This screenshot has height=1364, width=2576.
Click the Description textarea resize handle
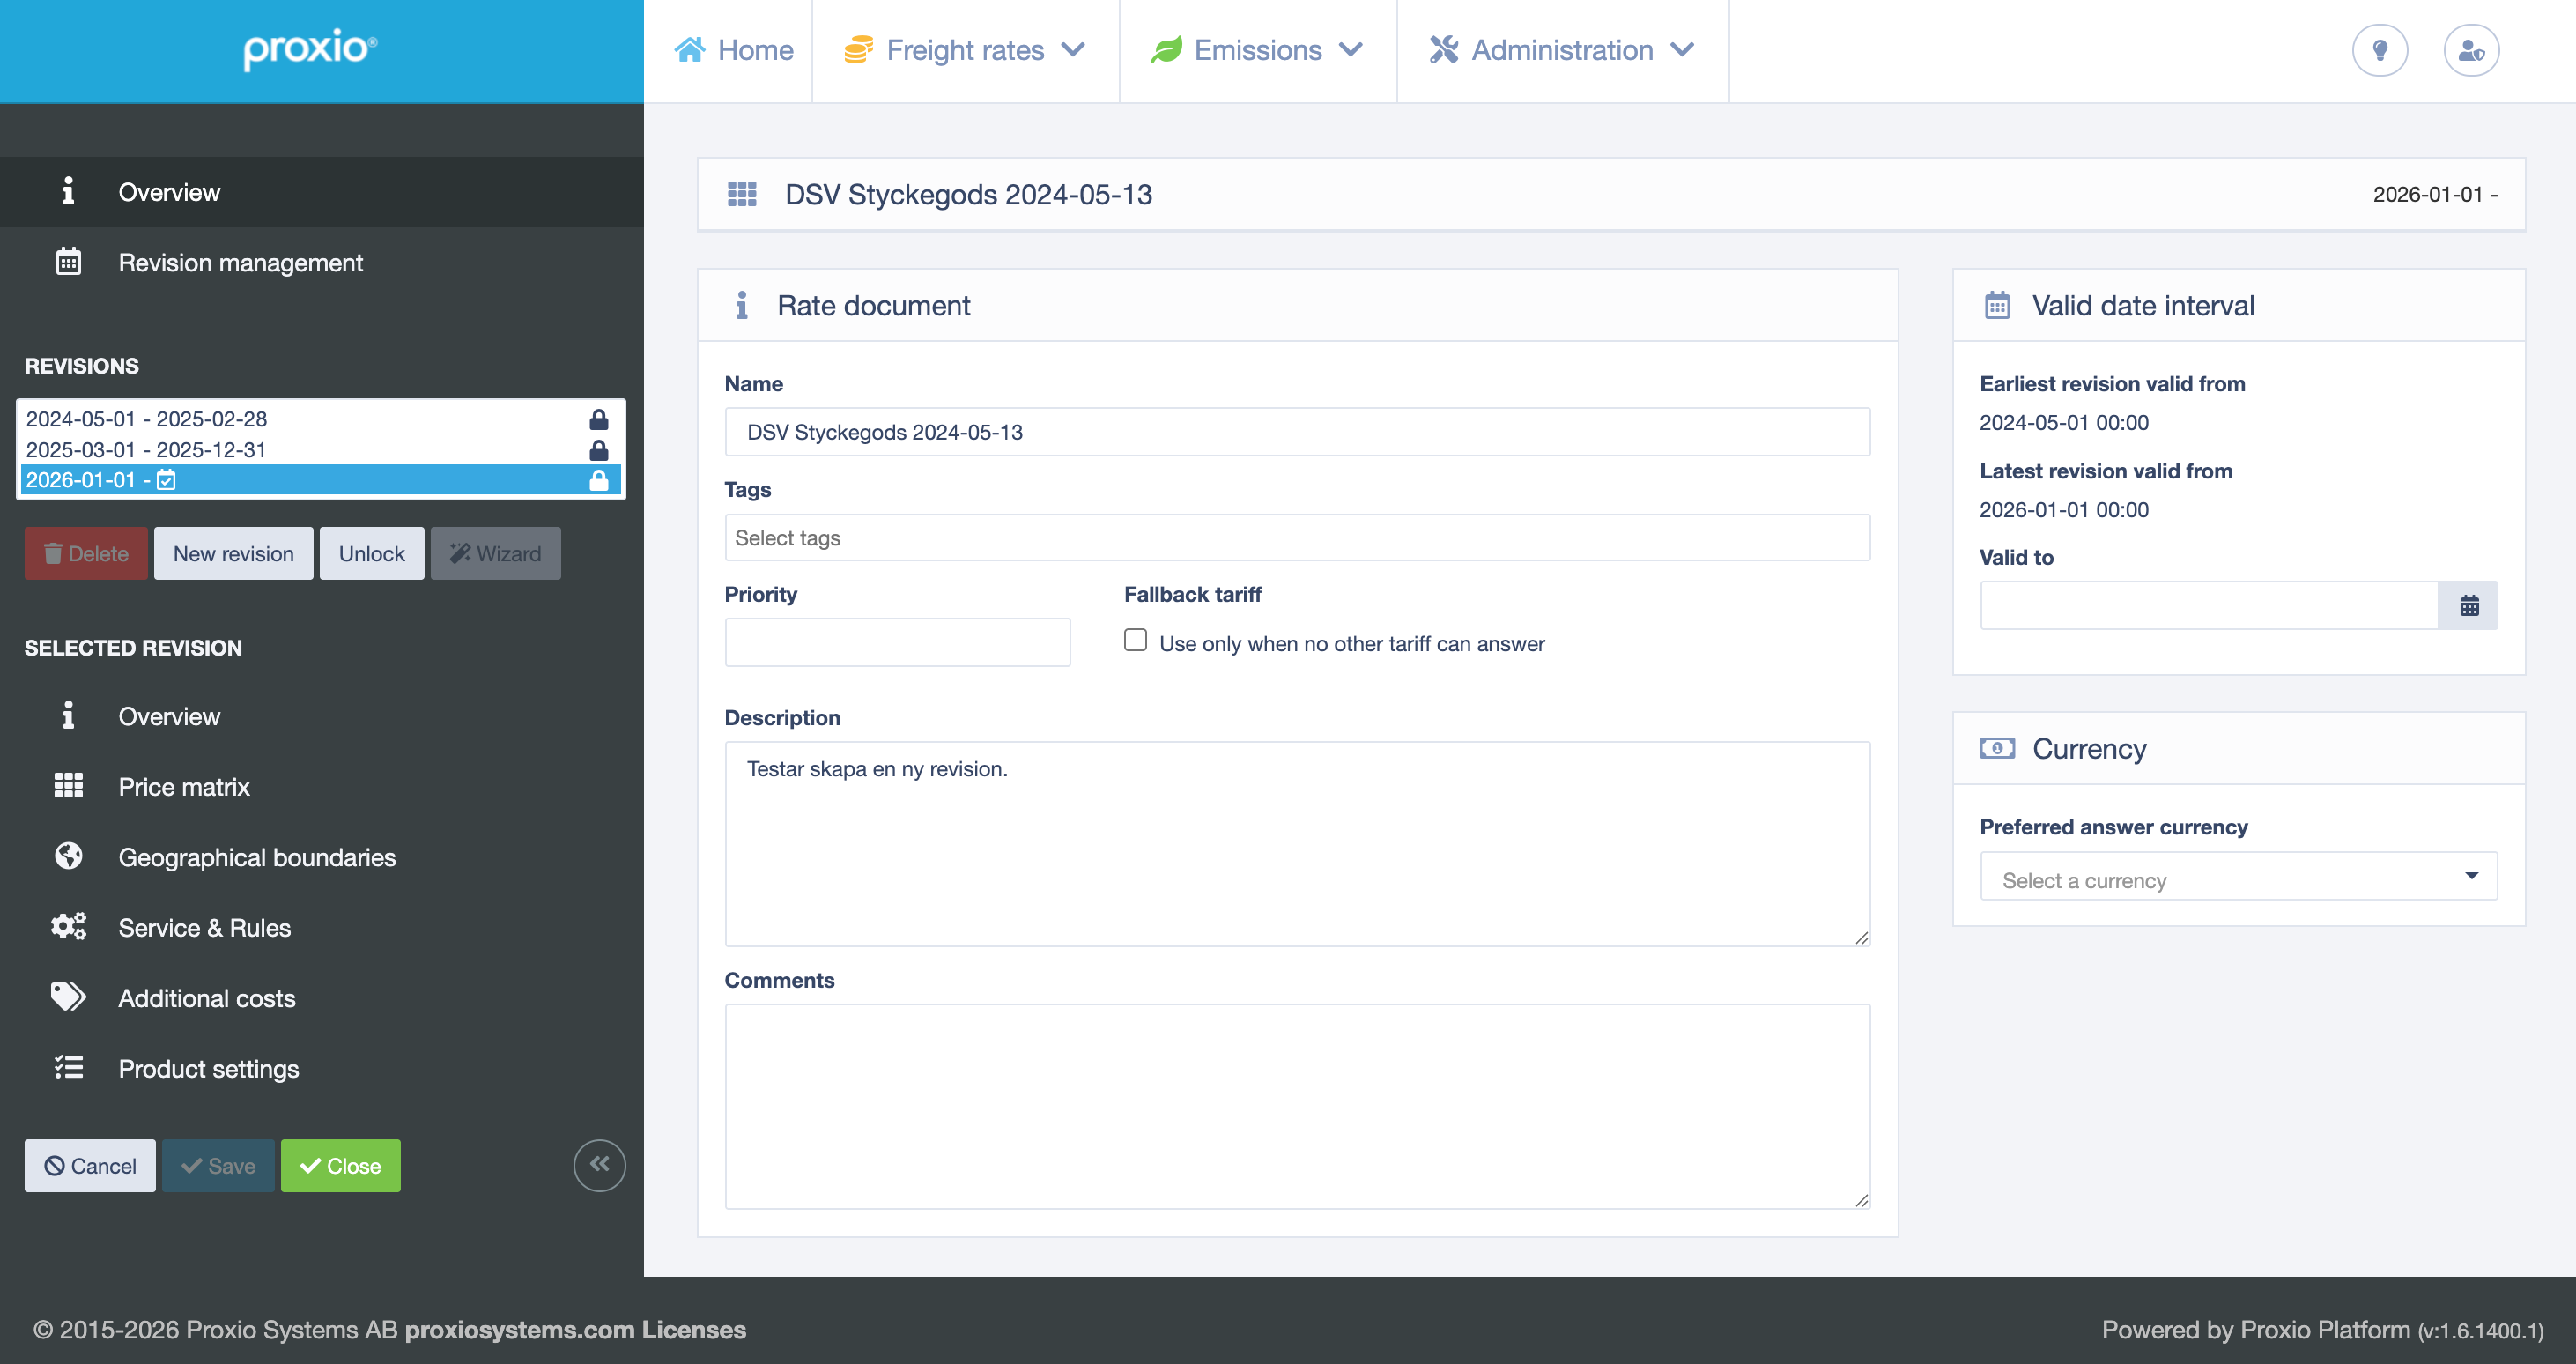1861,937
